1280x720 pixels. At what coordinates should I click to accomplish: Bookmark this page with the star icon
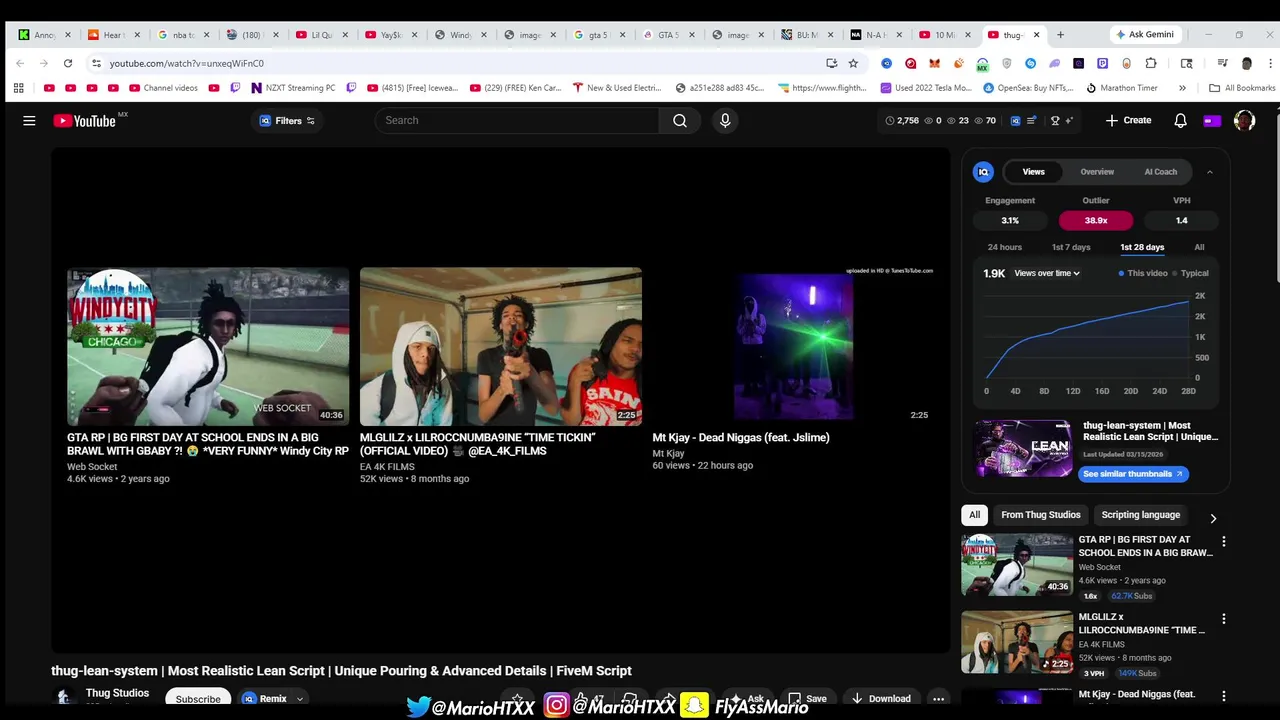click(x=853, y=63)
